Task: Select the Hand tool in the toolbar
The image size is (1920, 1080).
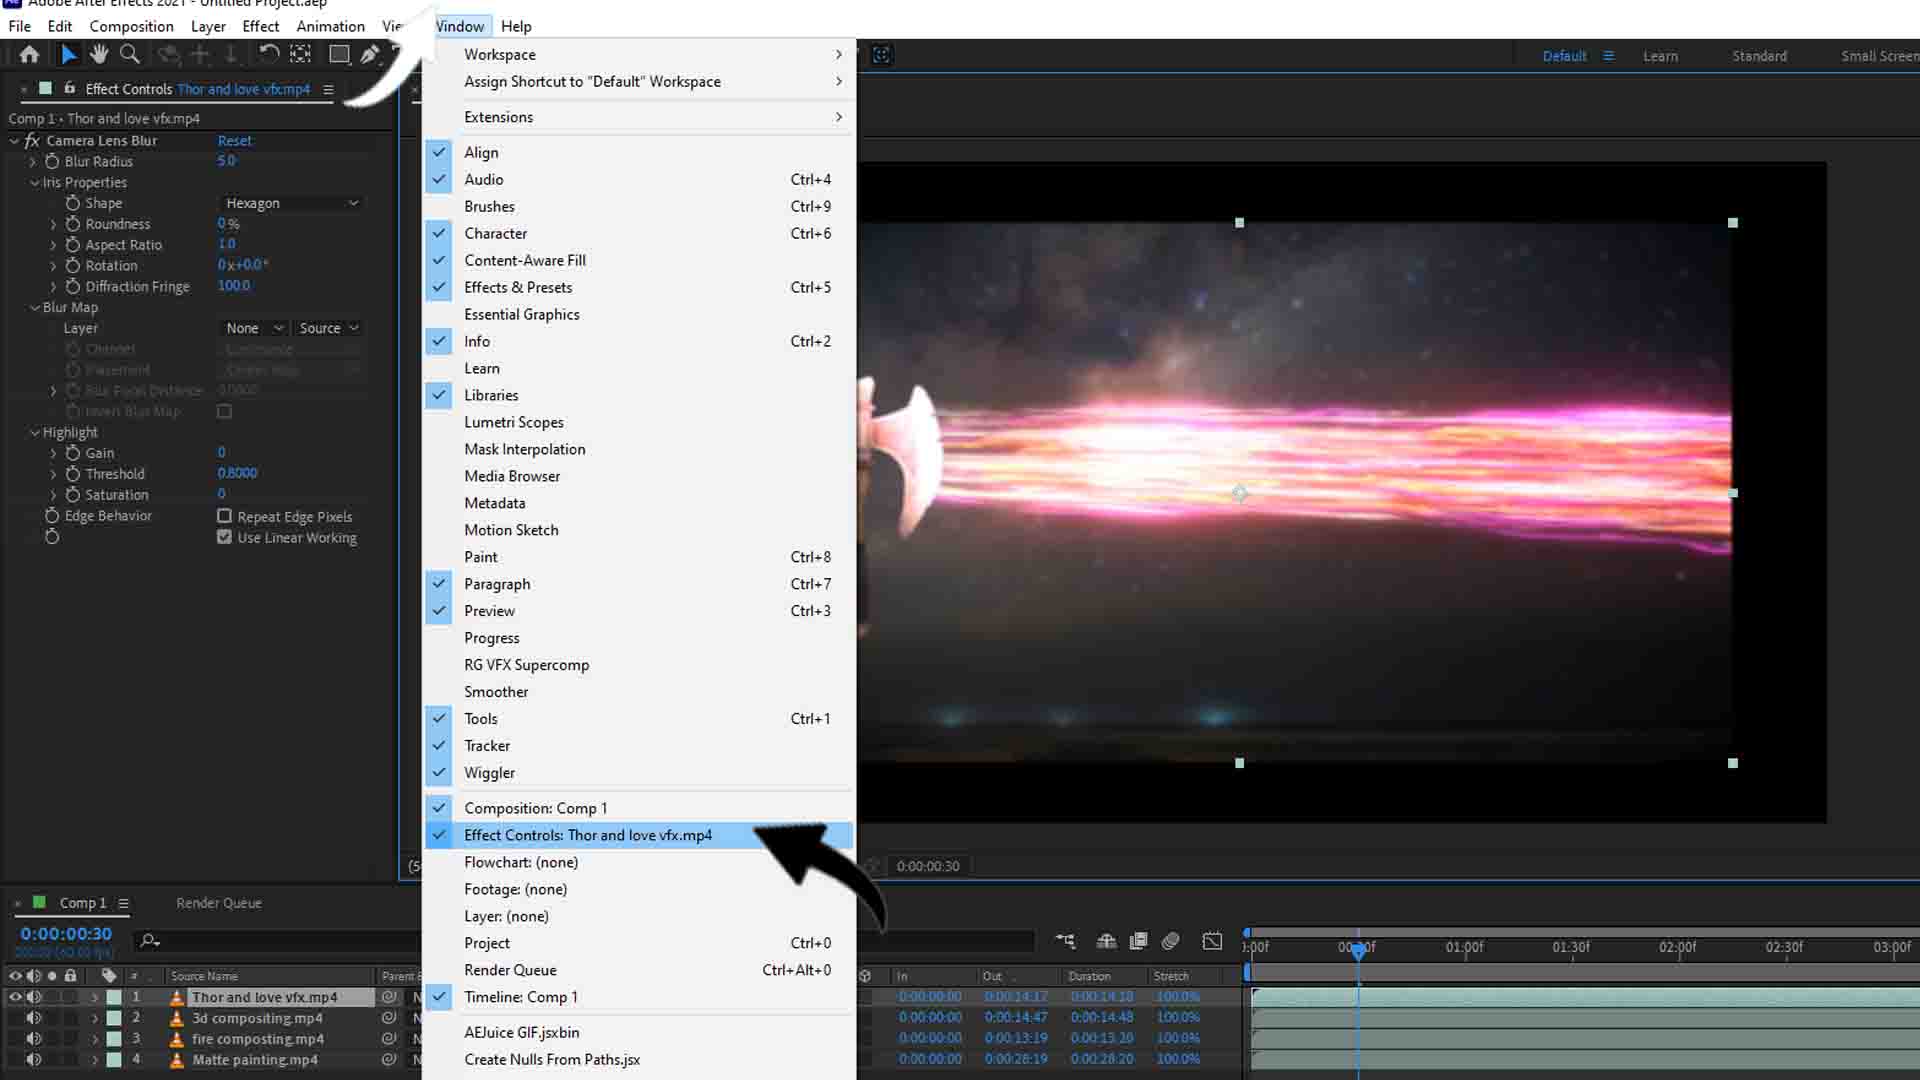Action: pos(99,55)
